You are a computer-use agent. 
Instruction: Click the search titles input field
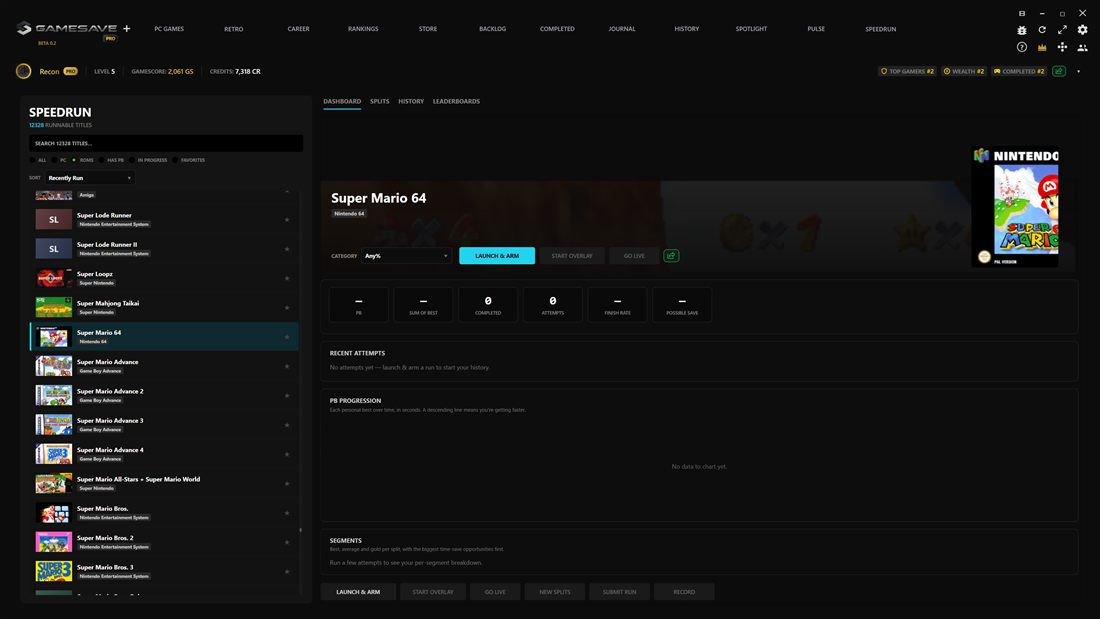click(166, 143)
